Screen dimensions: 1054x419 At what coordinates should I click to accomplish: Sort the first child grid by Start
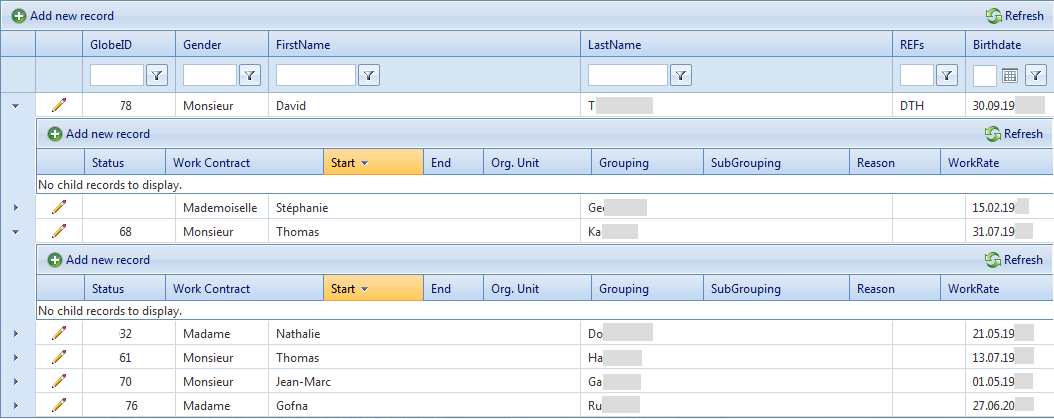point(343,163)
